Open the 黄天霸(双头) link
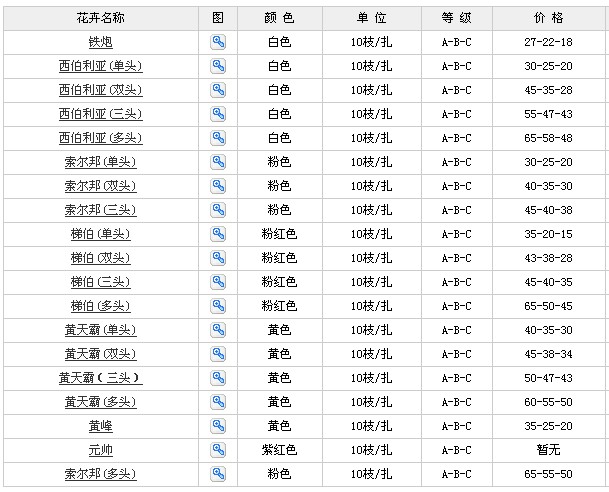 (101, 354)
